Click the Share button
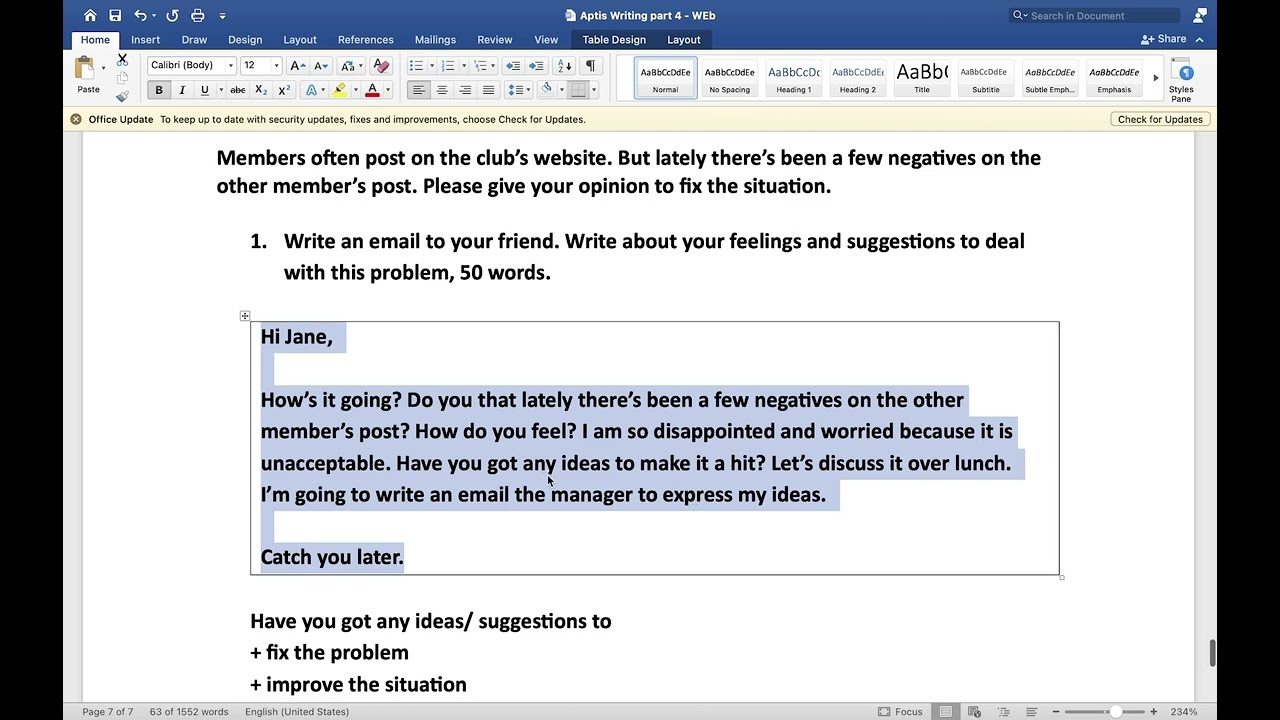1280x720 pixels. 1163,39
